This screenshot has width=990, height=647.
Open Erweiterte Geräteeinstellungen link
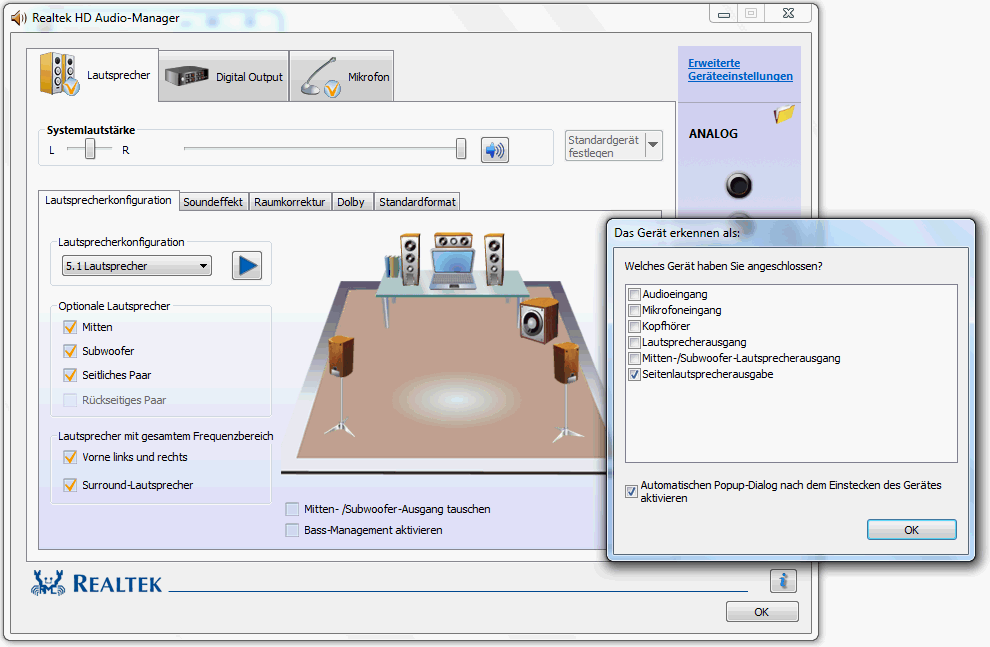pyautogui.click(x=740, y=69)
